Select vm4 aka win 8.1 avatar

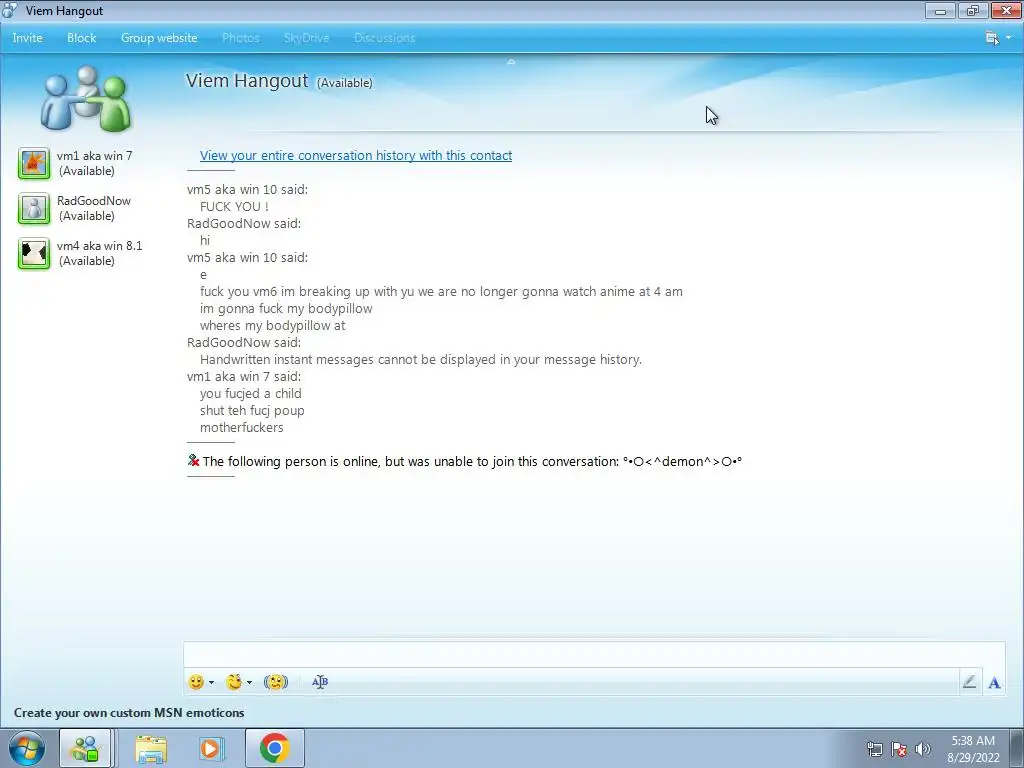pos(33,253)
